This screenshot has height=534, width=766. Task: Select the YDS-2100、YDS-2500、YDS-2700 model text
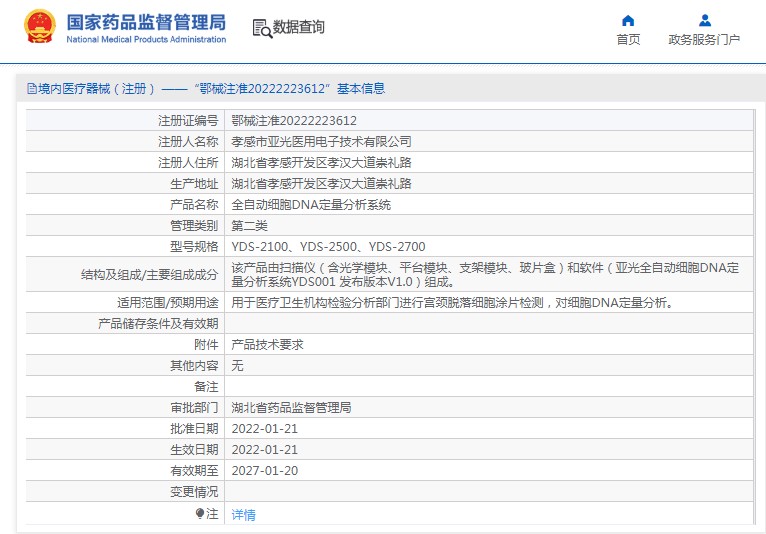coord(328,247)
